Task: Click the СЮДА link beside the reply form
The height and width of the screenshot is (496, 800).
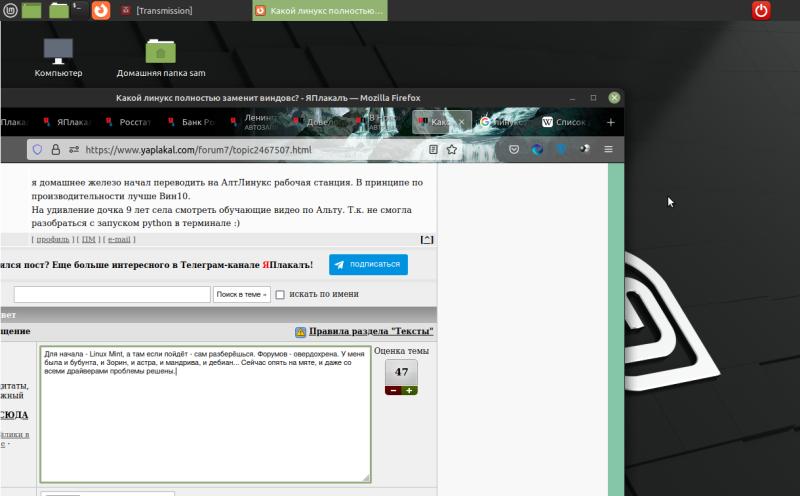Action: (x=14, y=415)
